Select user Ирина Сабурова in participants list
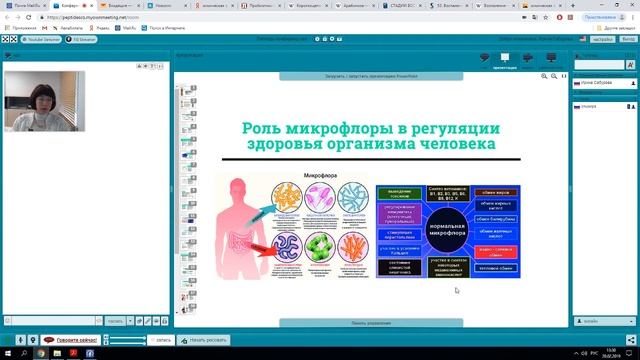 coord(604,83)
